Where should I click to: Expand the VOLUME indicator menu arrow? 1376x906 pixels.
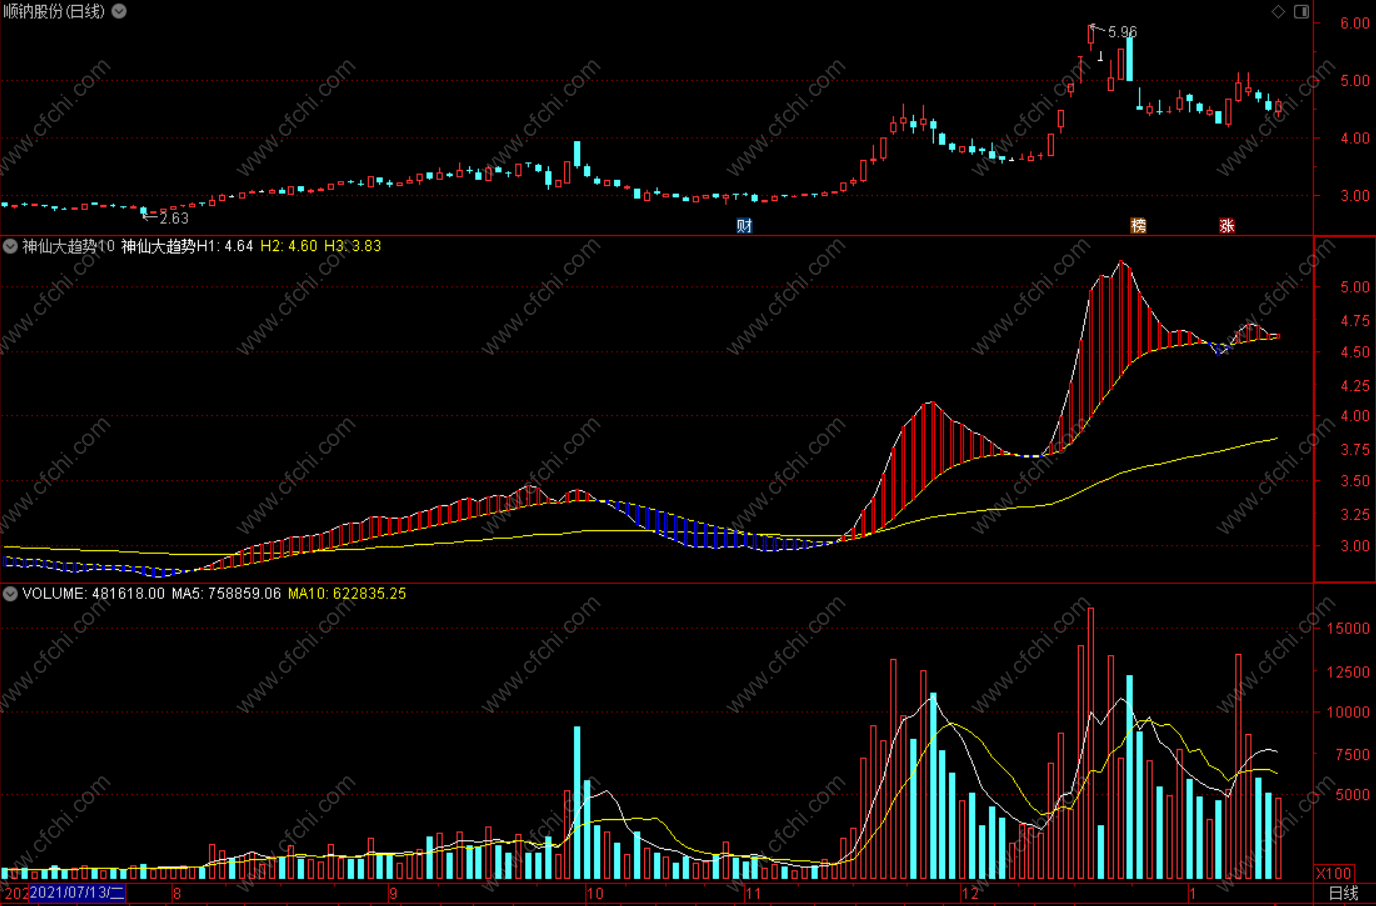pos(10,593)
